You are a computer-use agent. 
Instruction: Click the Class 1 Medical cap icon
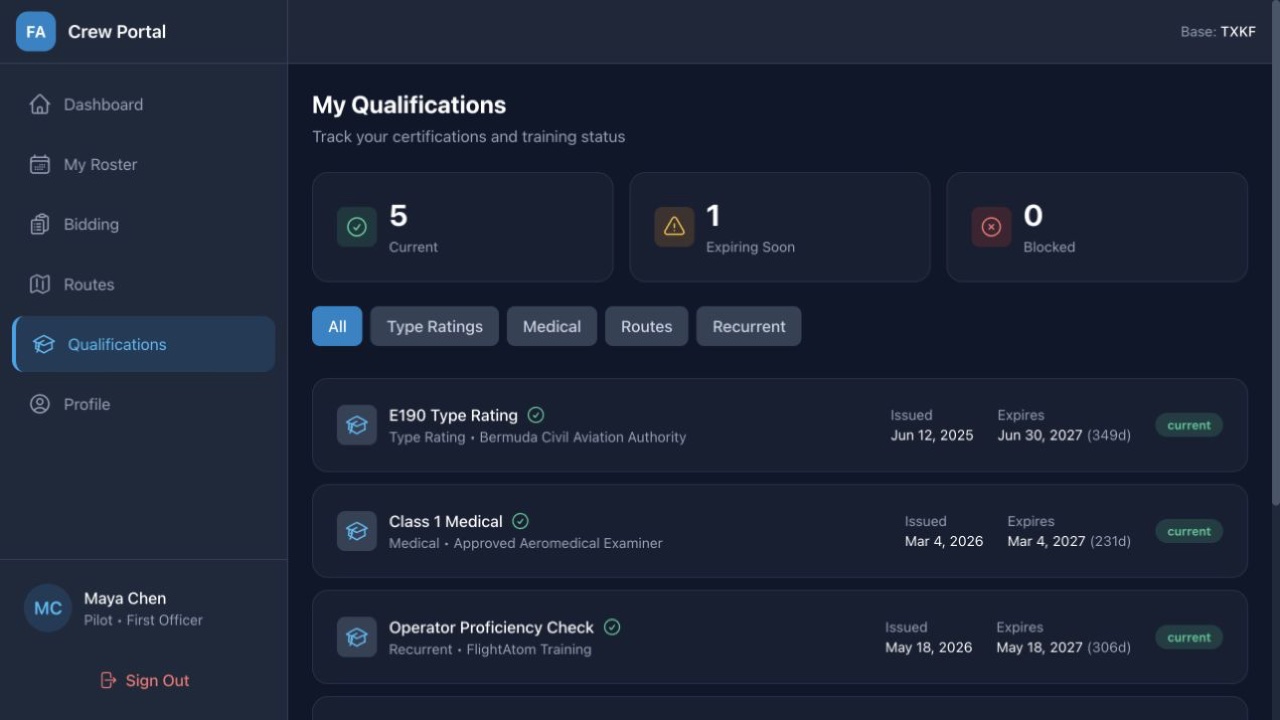coord(357,531)
